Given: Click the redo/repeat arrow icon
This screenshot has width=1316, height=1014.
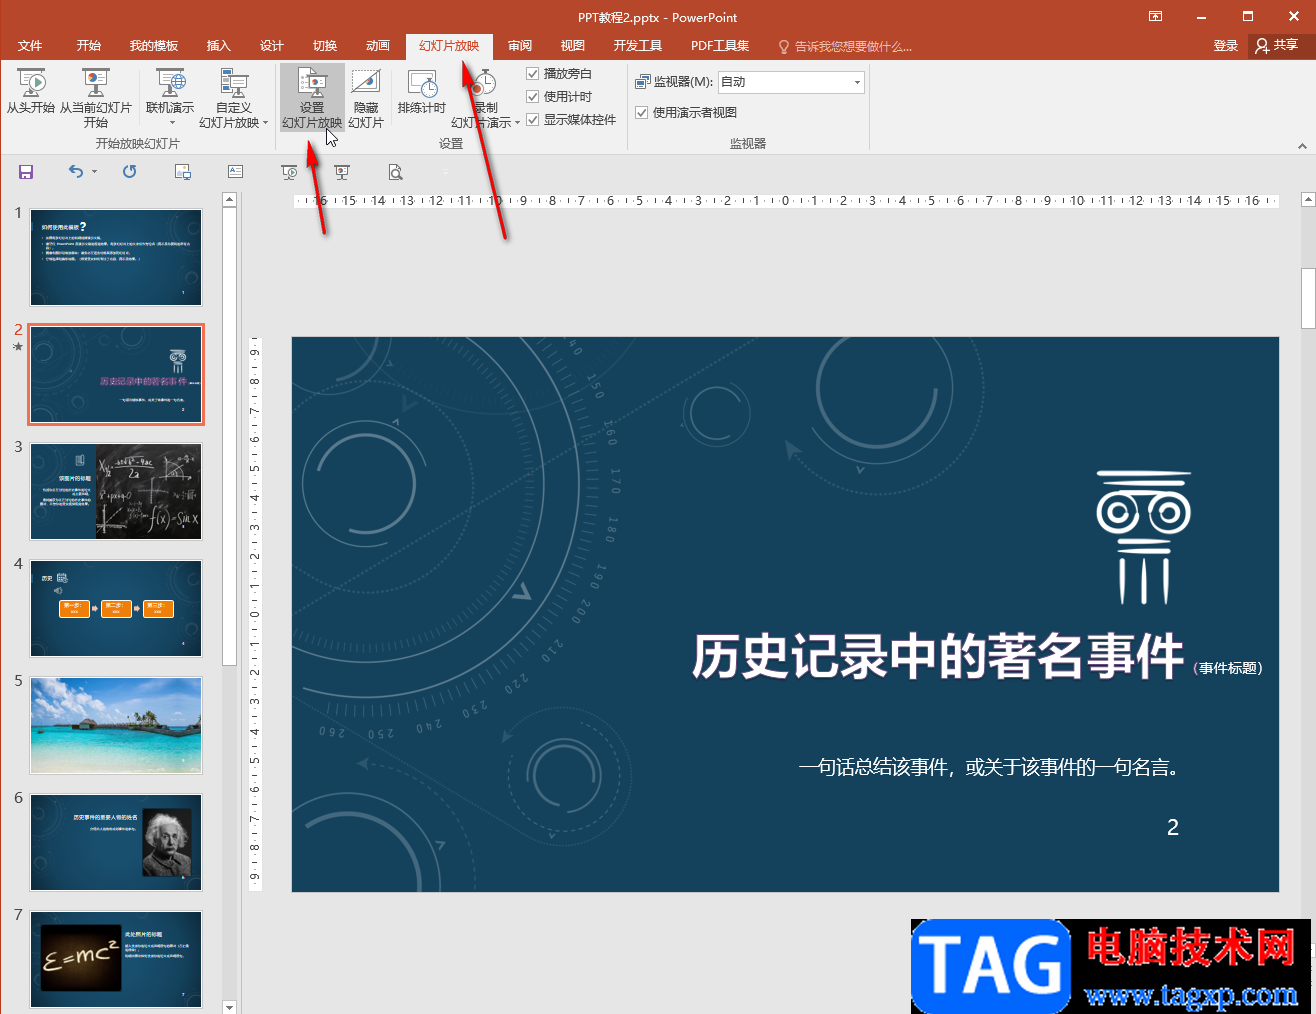Looking at the screenshot, I should pyautogui.click(x=129, y=172).
